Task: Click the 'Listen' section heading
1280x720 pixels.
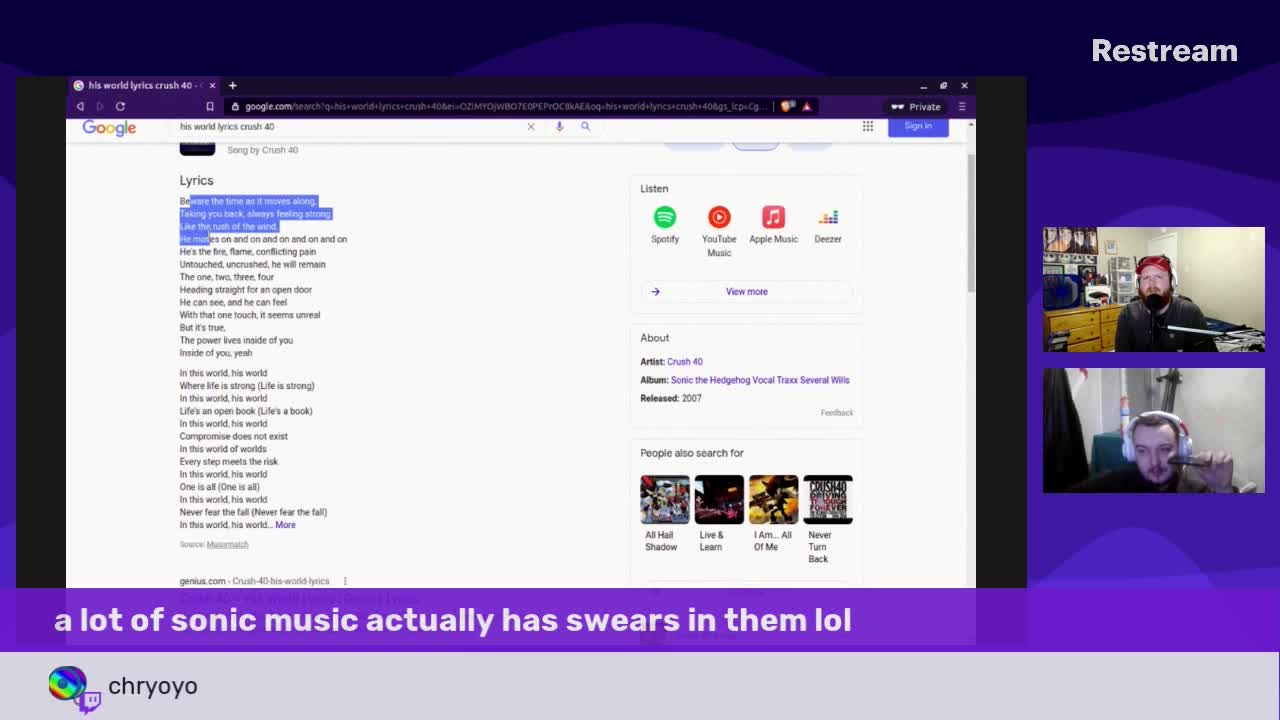Action: pyautogui.click(x=654, y=189)
